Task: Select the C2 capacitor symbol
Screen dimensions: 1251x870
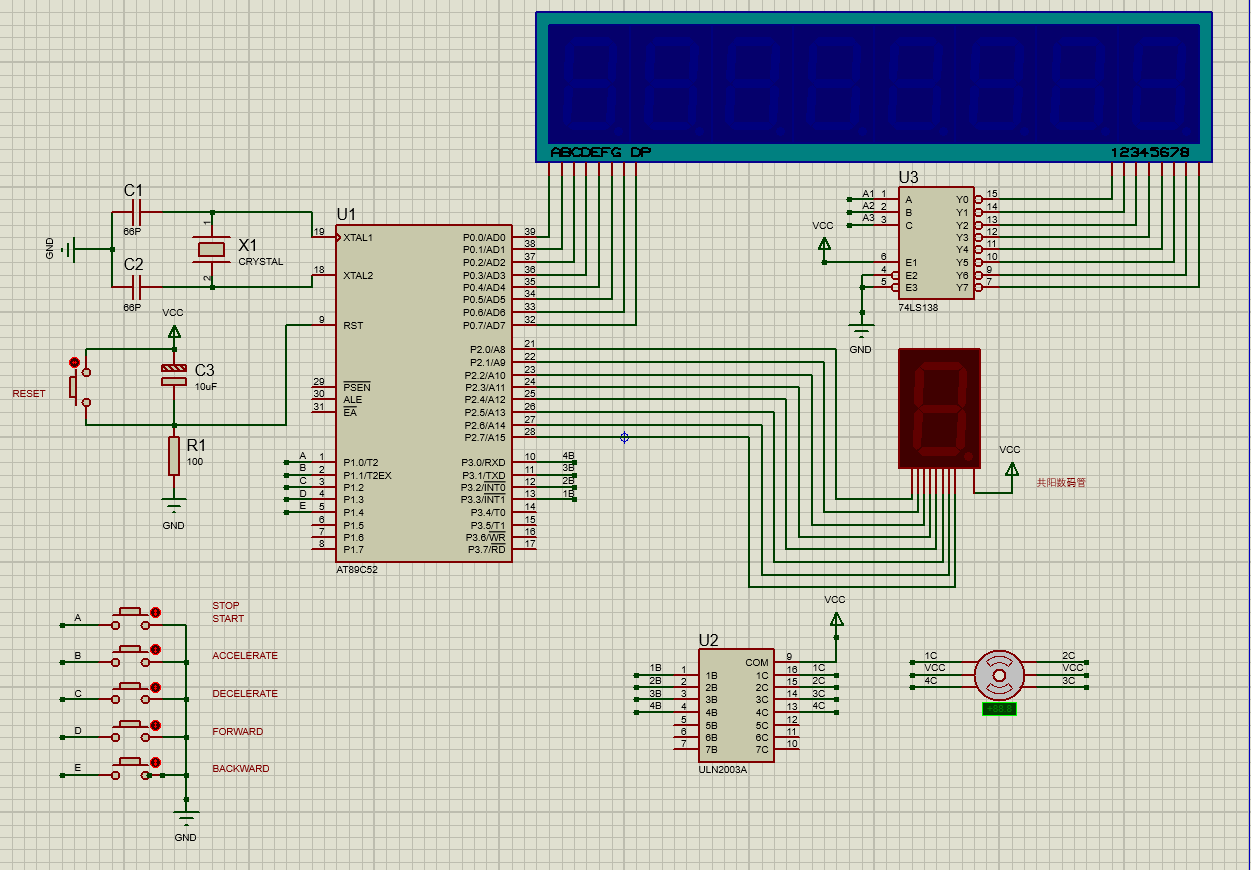Action: tap(137, 288)
